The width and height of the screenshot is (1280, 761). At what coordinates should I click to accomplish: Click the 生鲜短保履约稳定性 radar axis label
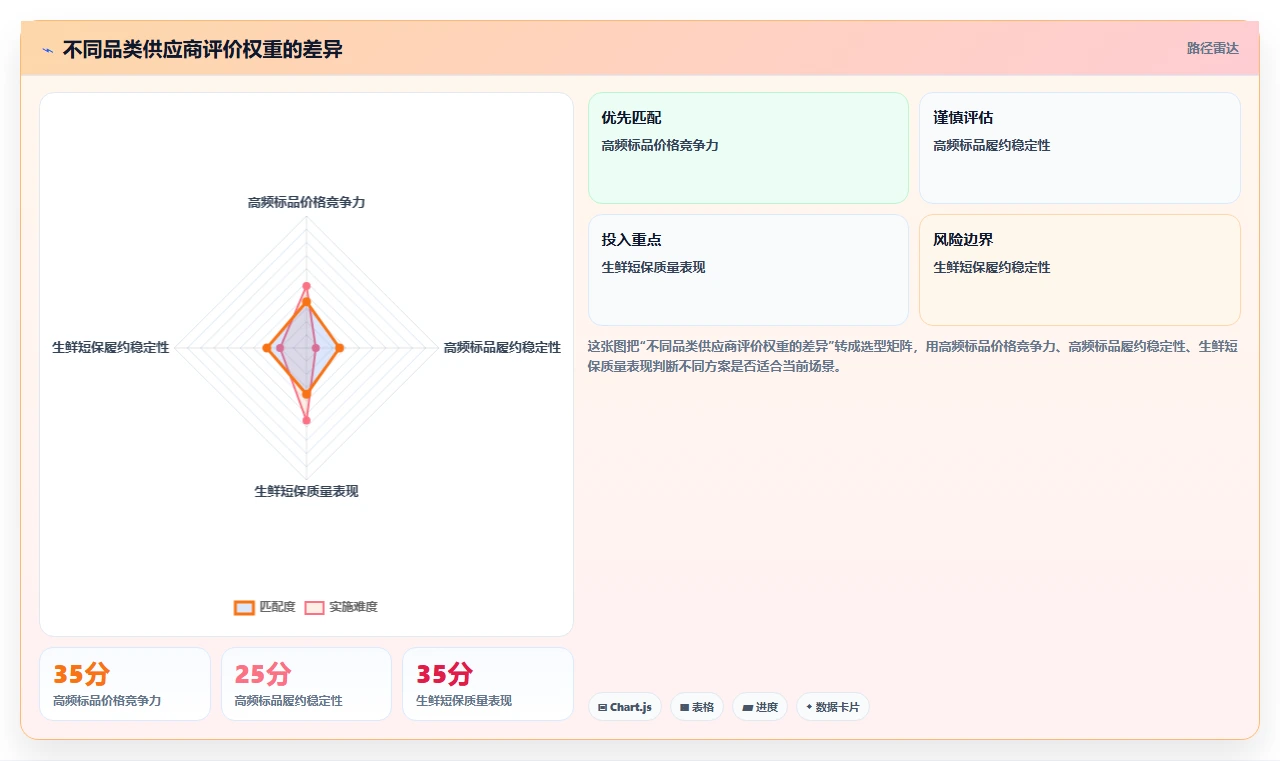(x=111, y=347)
